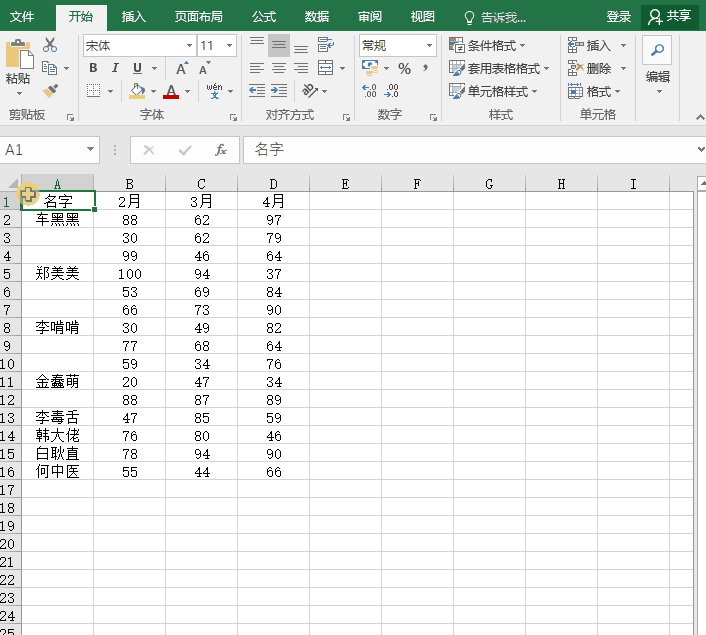Viewport: 706px width, 635px height.
Task: Click the Paste clipboard icon
Action: click(19, 55)
